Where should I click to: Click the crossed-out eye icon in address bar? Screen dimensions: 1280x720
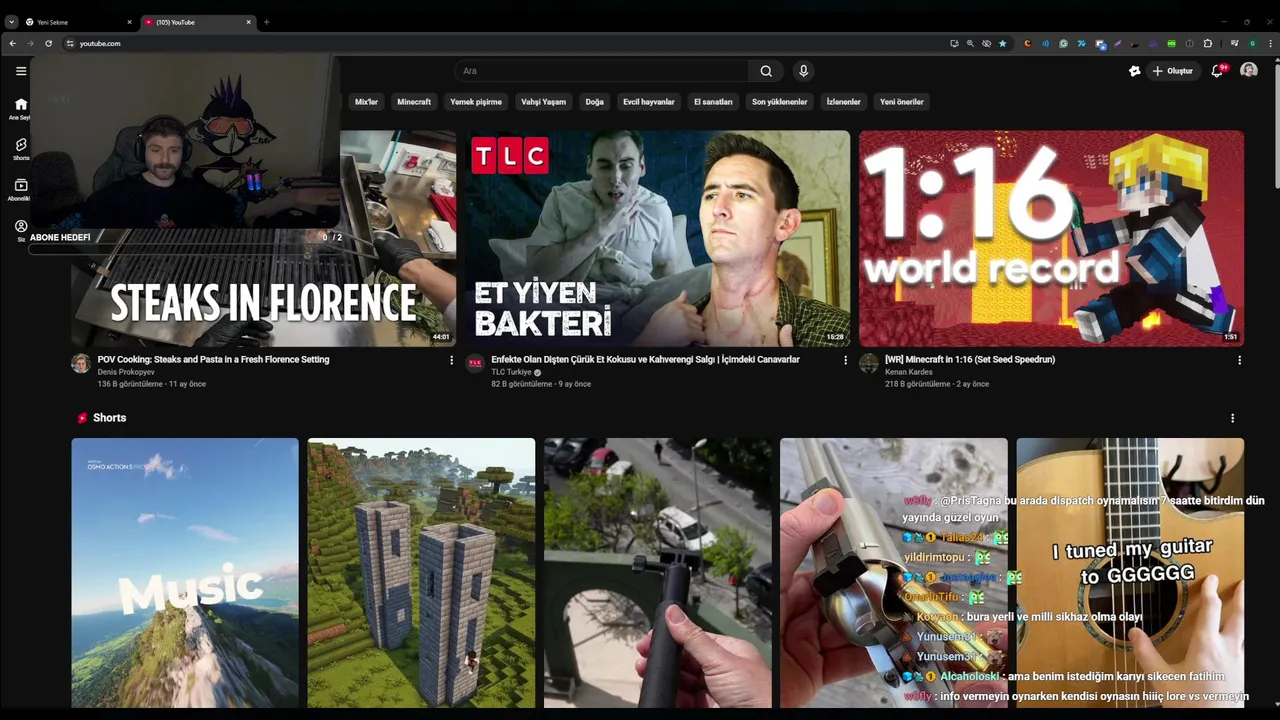(x=986, y=44)
